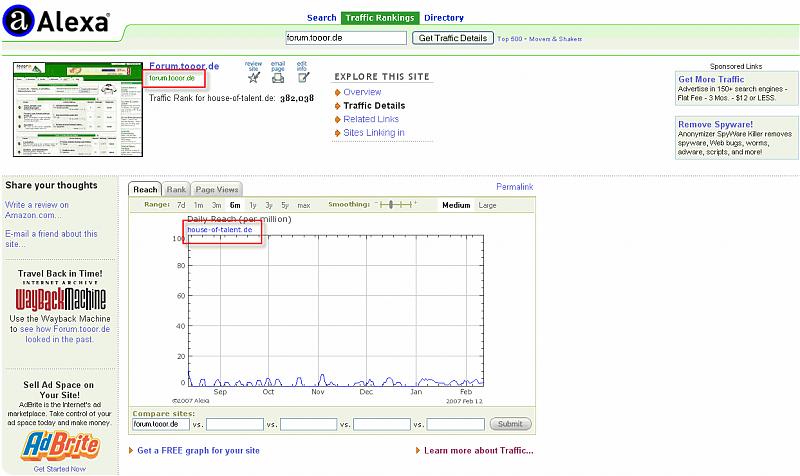Click the review site star icon
The height and width of the screenshot is (476, 800).
253,78
